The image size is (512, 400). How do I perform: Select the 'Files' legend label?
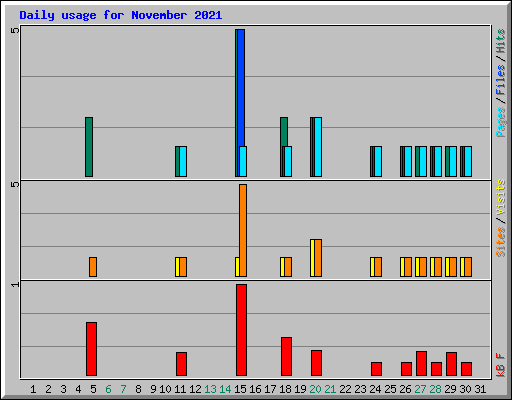[x=501, y=80]
